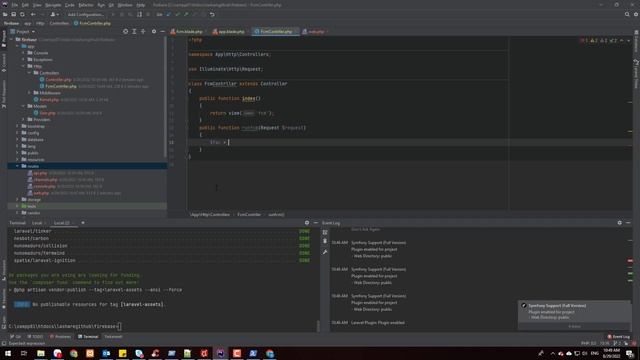This screenshot has width=640, height=360.
Task: Click the Controllers breadcrumb in the navigation bar
Action: click(x=59, y=23)
